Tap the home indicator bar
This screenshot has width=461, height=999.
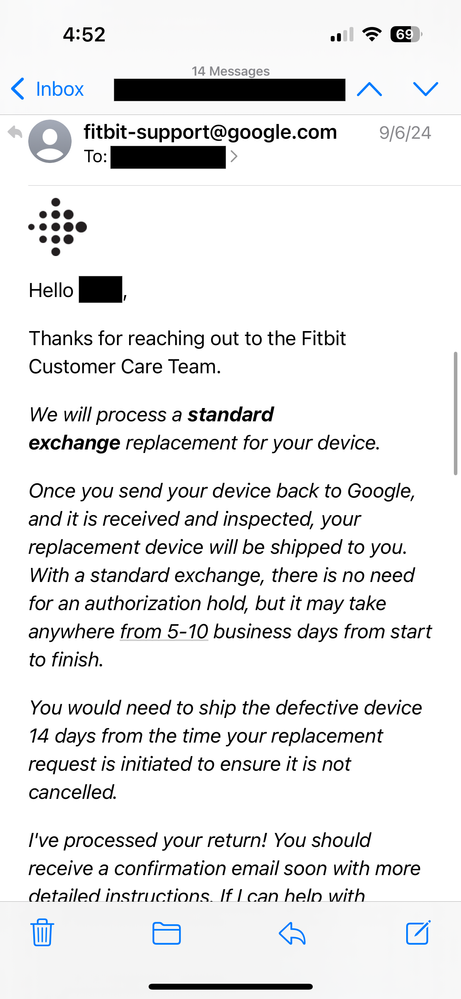click(230, 986)
